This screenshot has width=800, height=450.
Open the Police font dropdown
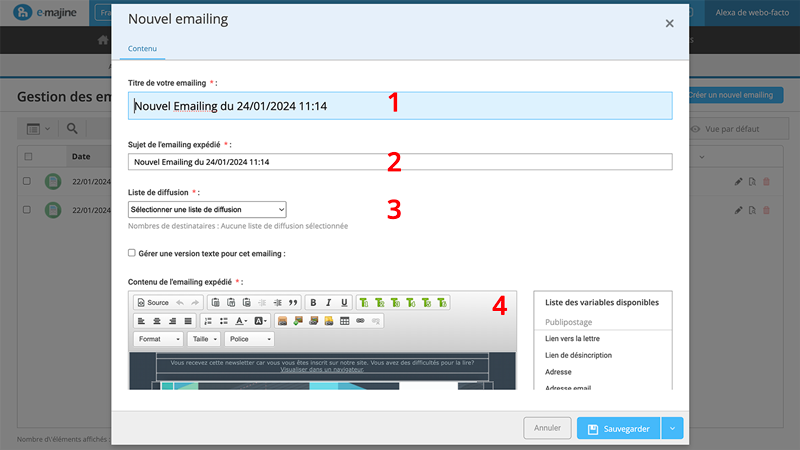(x=249, y=339)
